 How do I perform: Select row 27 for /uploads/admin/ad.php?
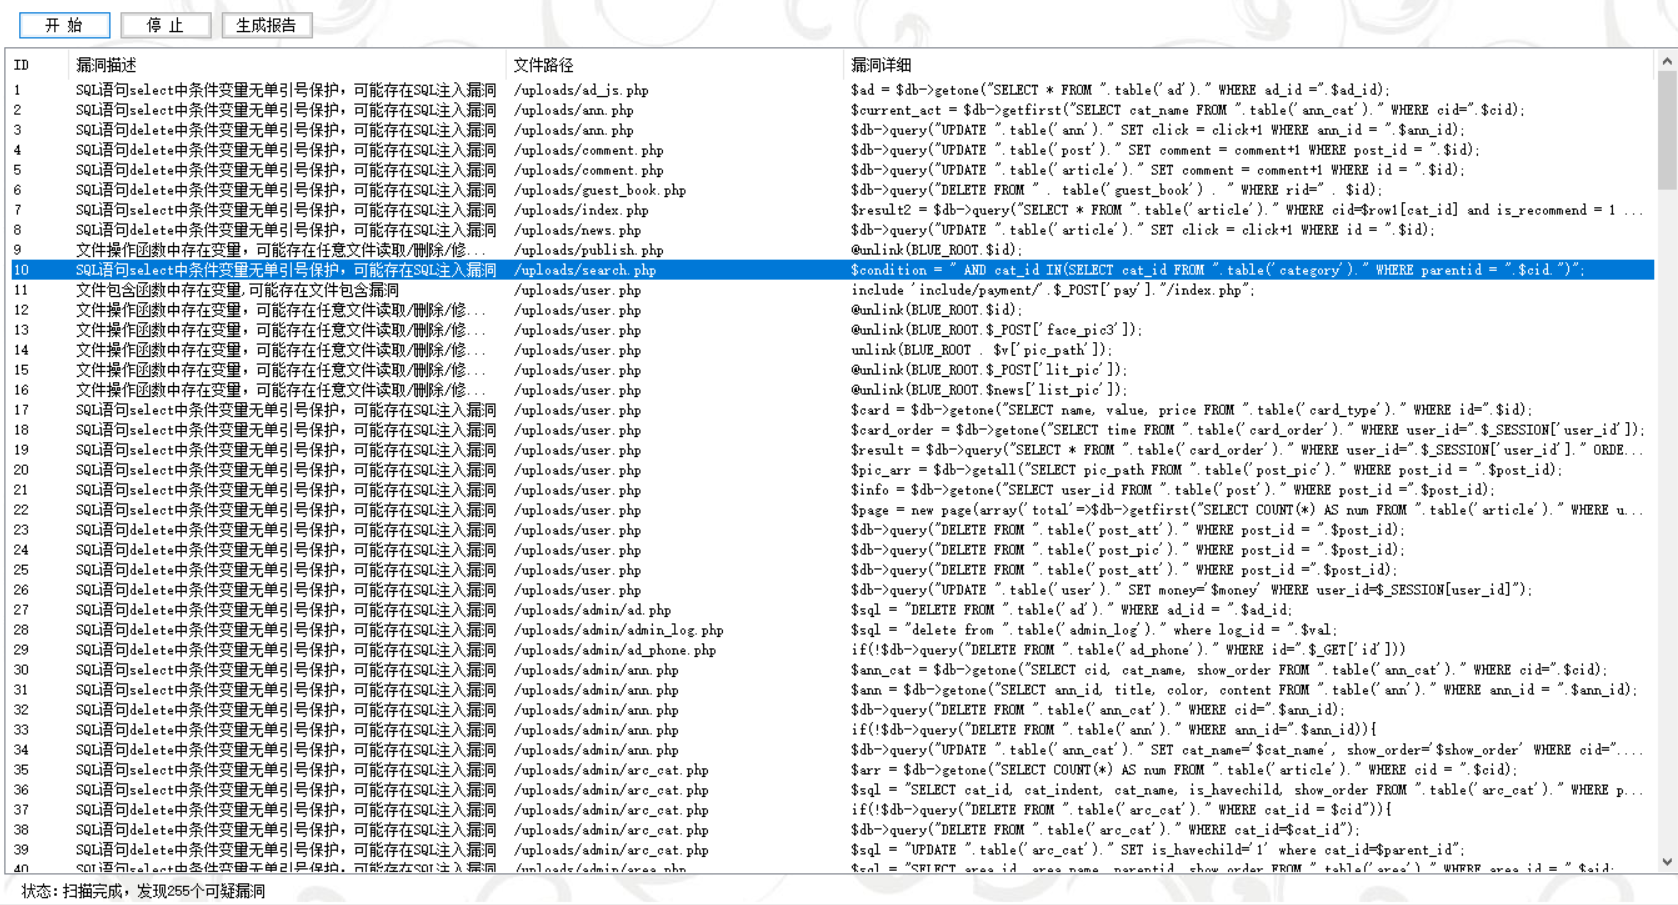point(592,610)
